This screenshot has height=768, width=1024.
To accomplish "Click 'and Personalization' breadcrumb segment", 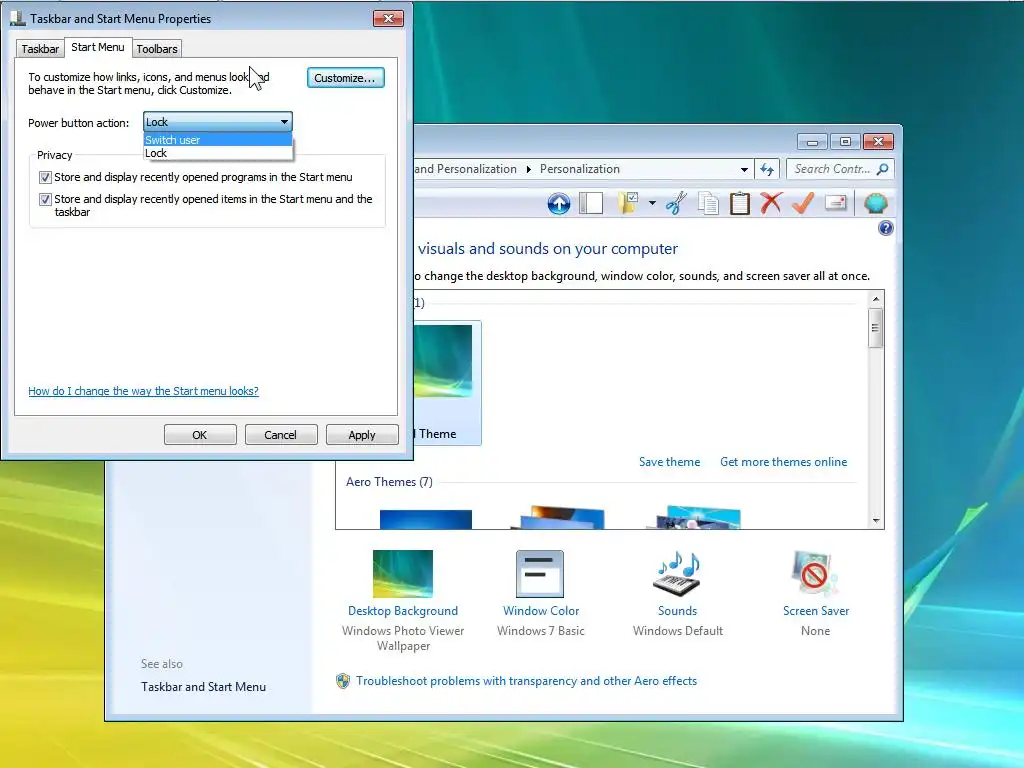I will pos(466,169).
